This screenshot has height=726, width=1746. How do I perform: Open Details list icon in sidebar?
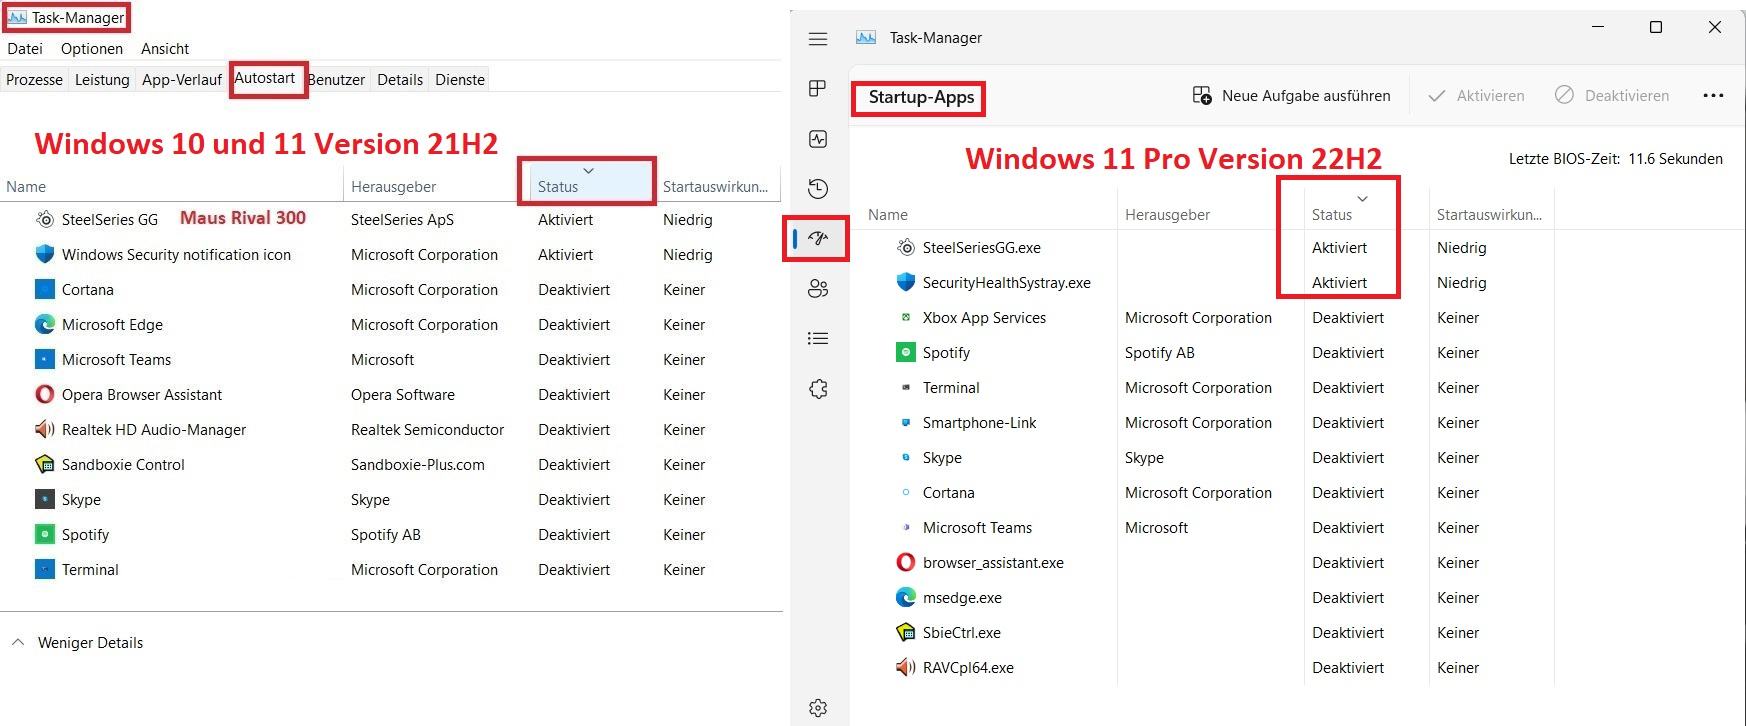(818, 339)
